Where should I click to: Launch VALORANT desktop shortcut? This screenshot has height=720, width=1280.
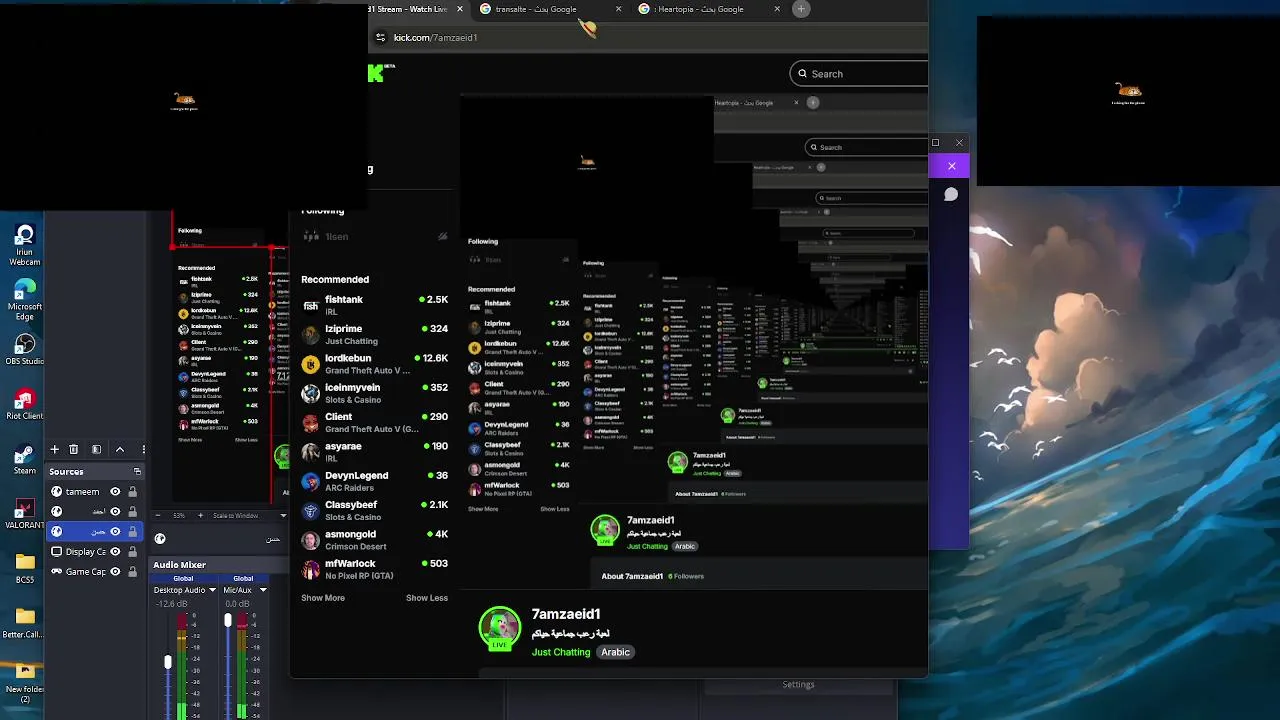(25, 513)
